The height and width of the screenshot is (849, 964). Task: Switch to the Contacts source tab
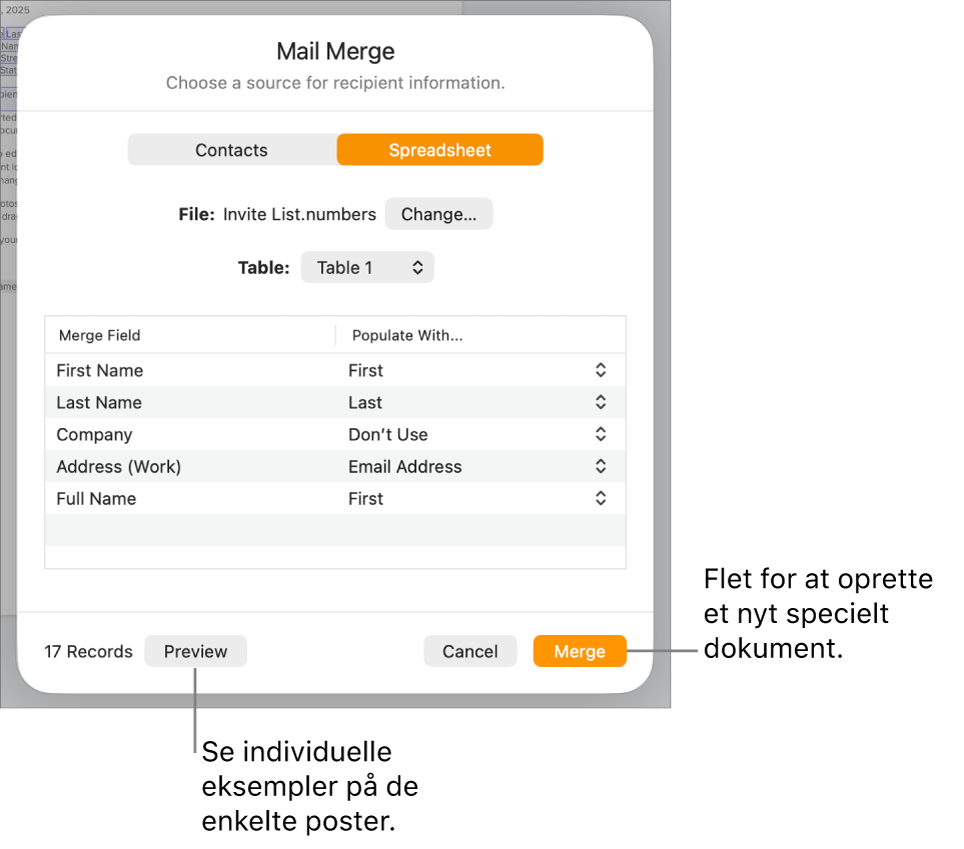[x=232, y=150]
